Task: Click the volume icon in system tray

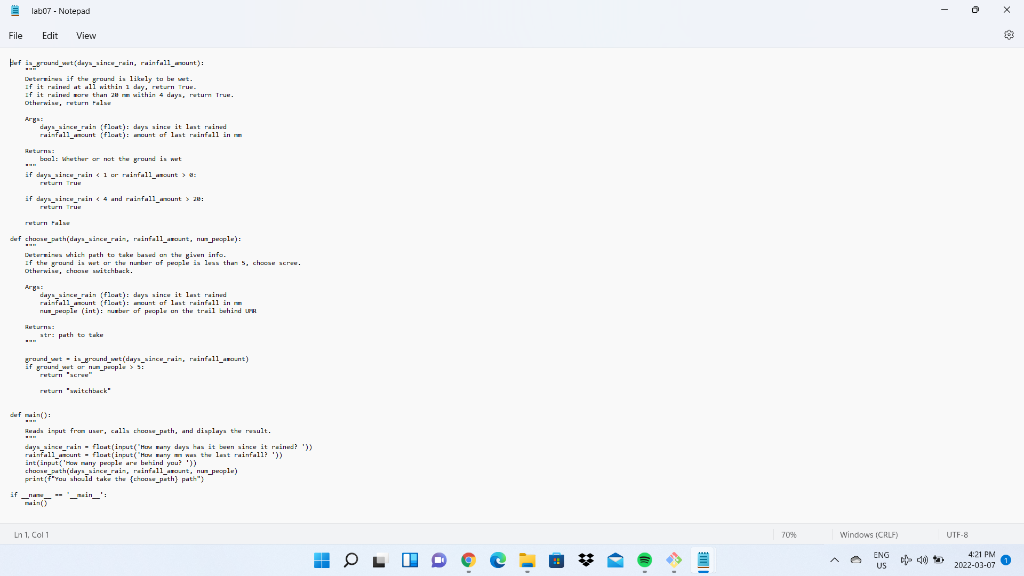Action: click(x=922, y=561)
